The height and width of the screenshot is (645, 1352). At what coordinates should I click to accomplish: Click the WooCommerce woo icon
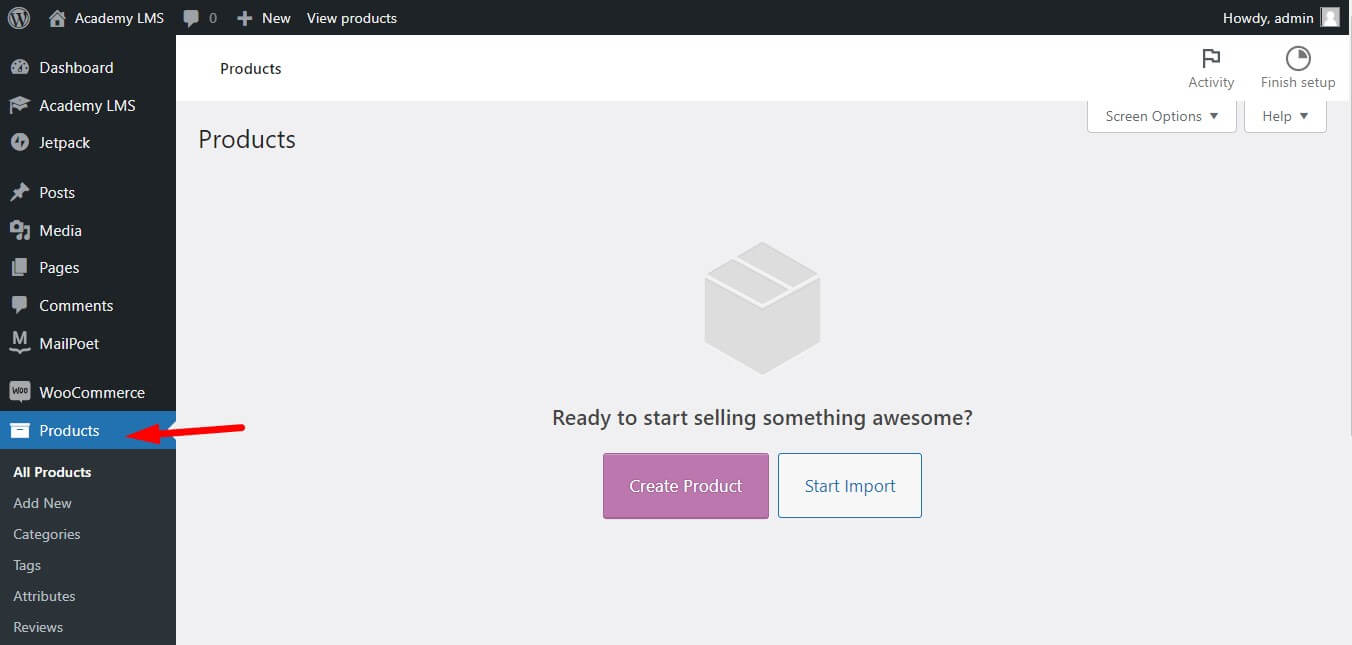click(19, 392)
